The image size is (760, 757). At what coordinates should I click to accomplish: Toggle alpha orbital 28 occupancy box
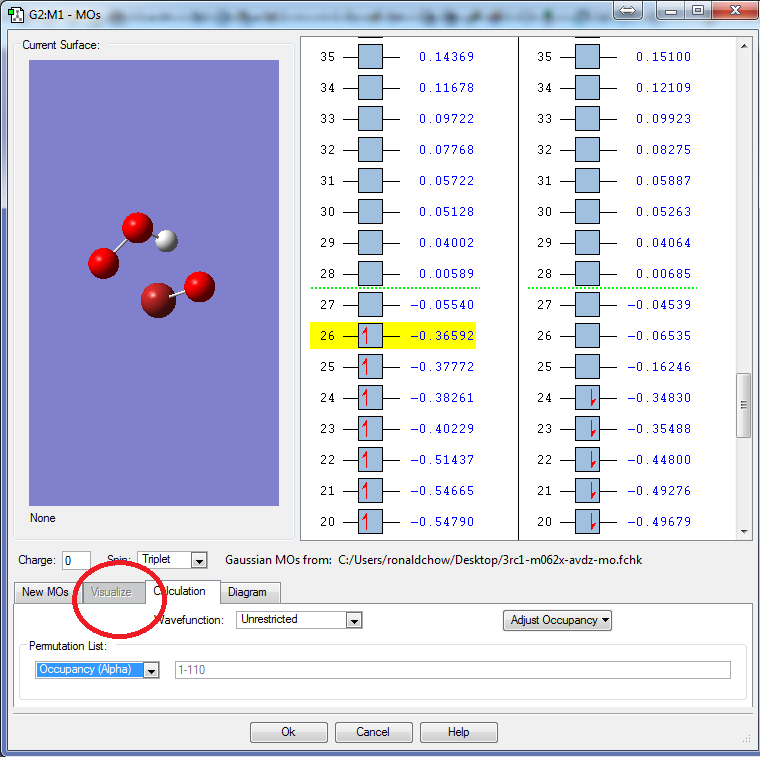(370, 273)
